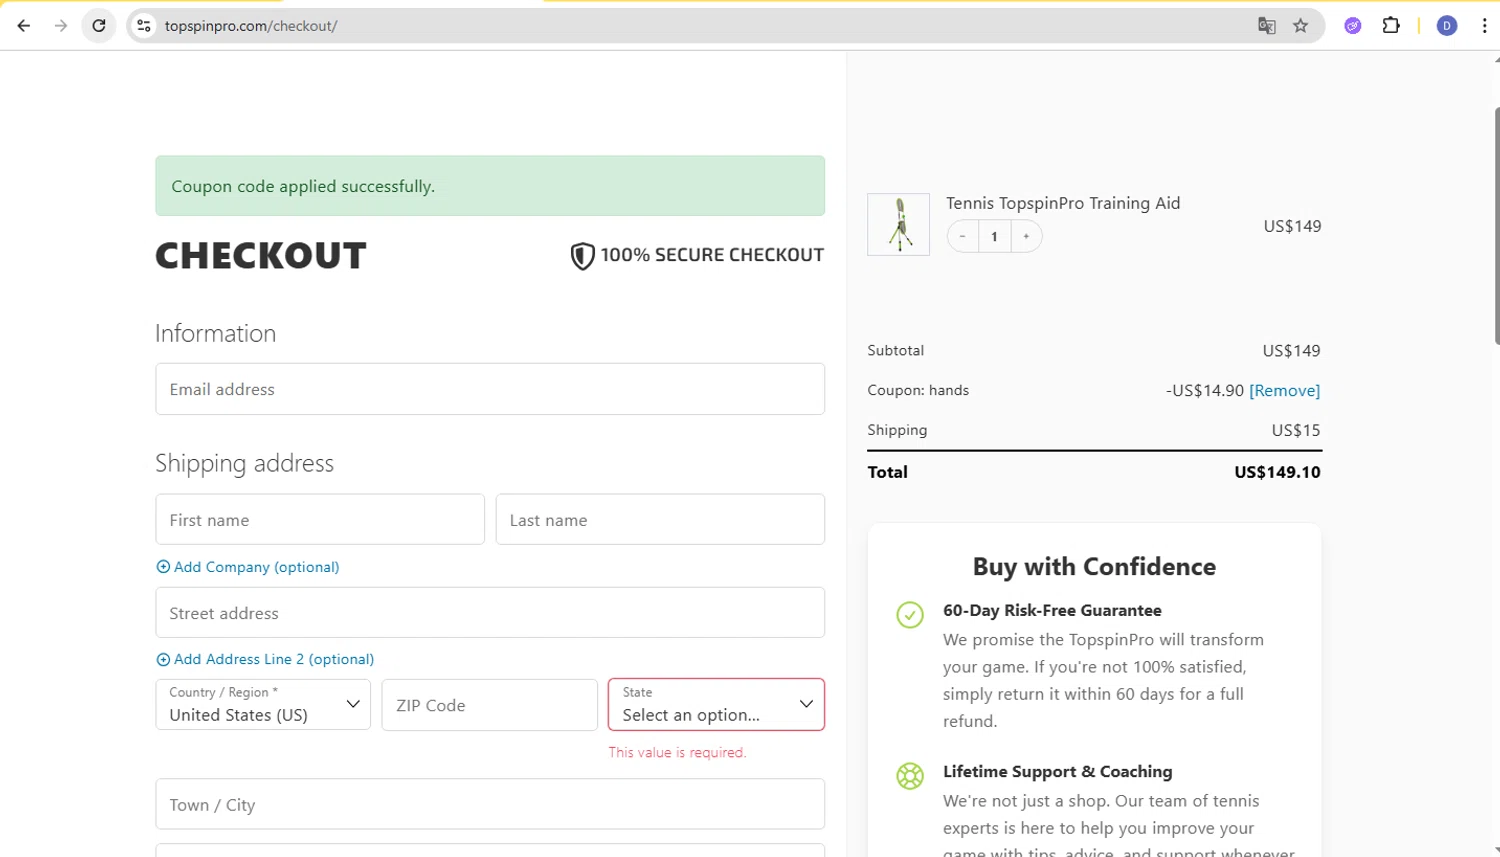Expand Add Address Line 2 (optional)

point(265,659)
